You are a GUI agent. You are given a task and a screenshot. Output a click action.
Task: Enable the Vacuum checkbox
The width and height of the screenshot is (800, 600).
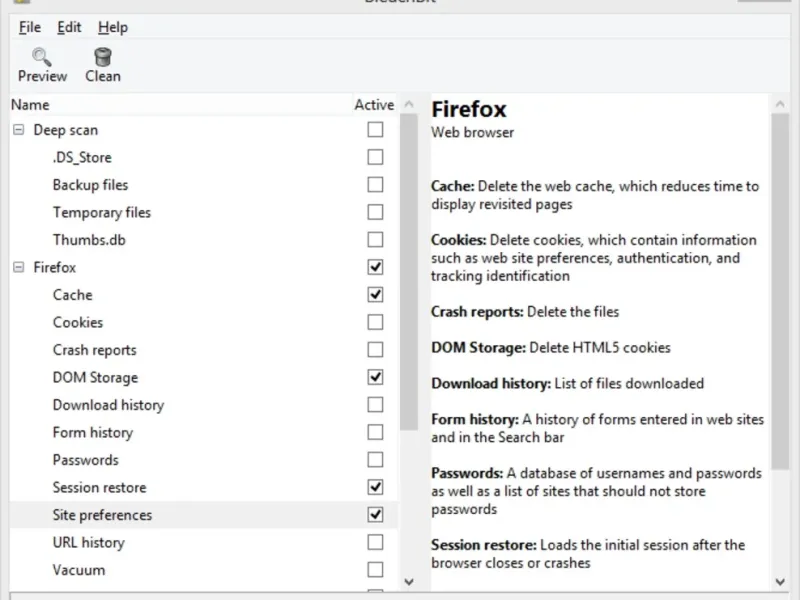(x=375, y=570)
